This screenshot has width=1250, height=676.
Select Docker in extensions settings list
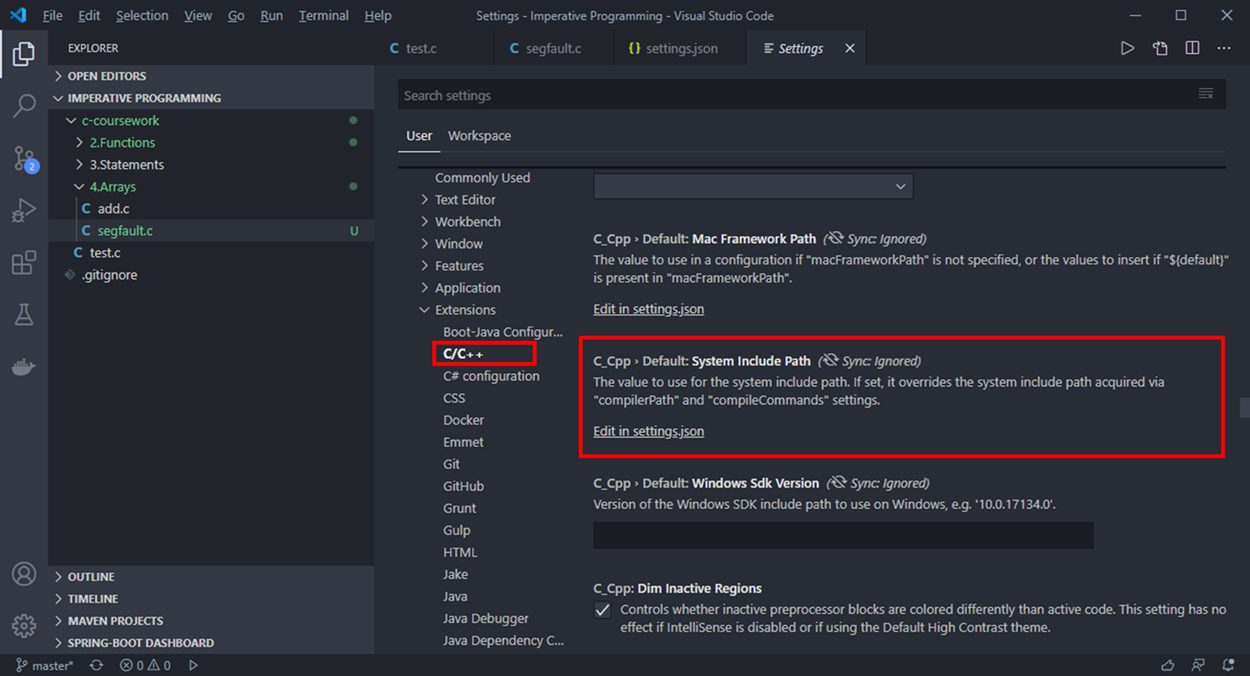463,420
